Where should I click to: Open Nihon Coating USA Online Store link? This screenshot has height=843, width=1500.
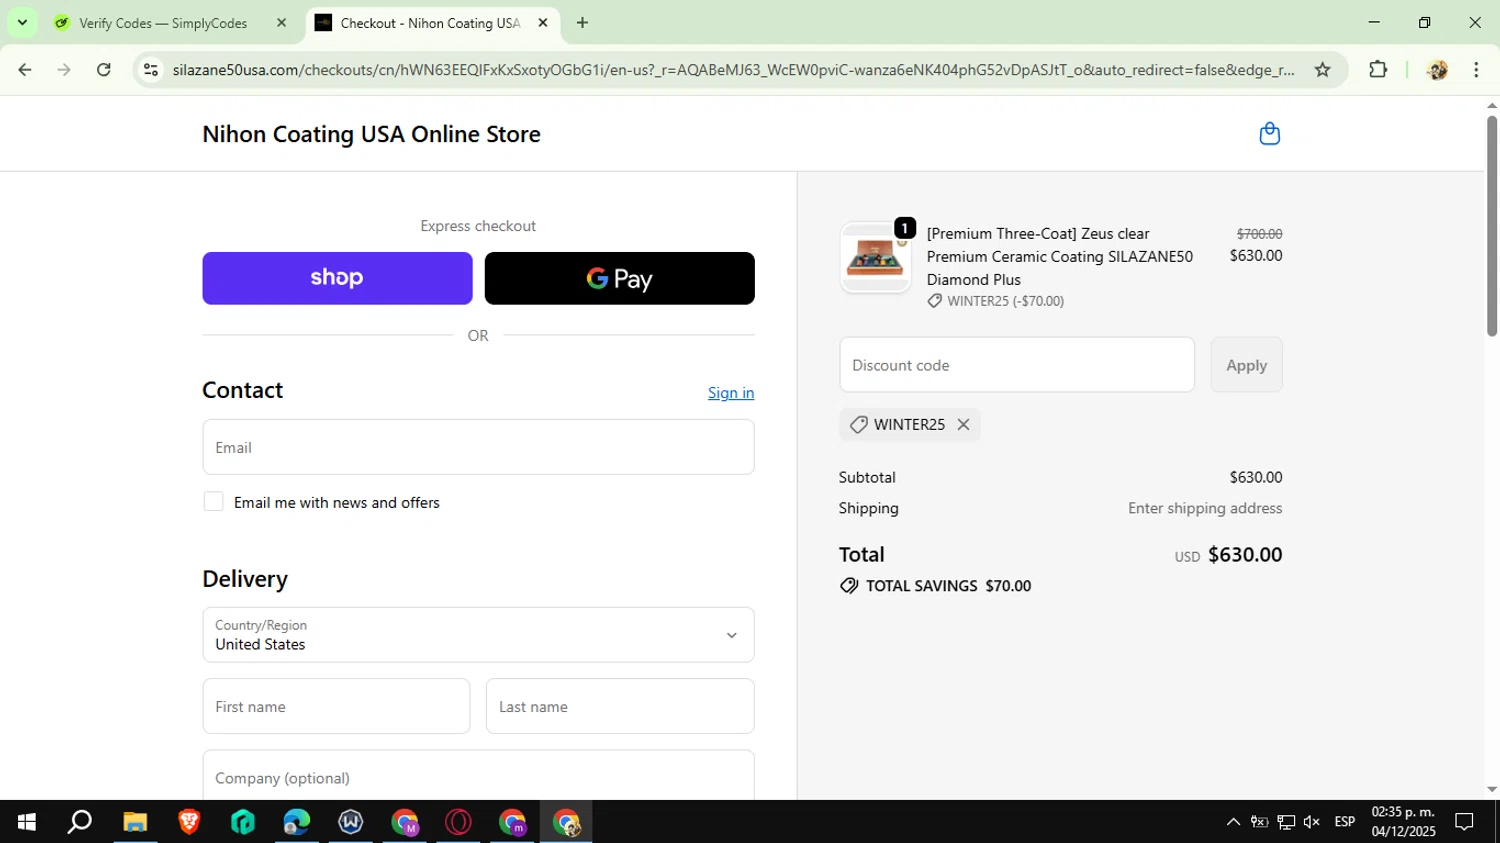[371, 134]
